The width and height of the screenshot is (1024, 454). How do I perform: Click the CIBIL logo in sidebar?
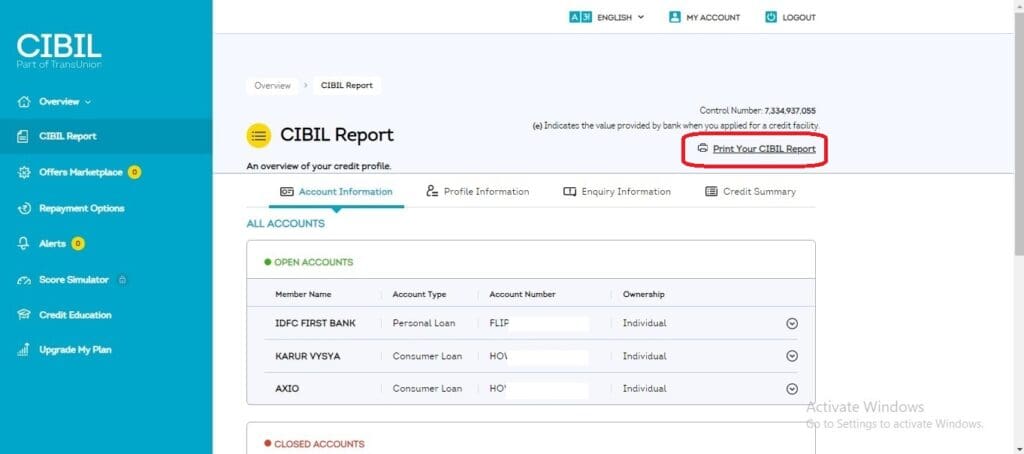59,51
